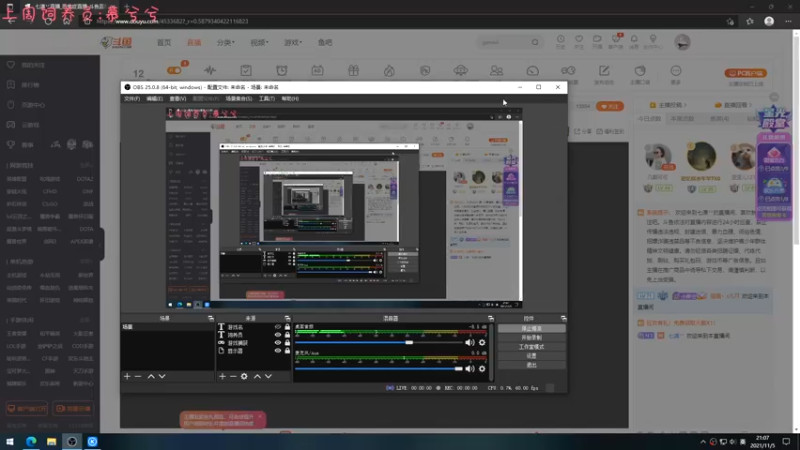Click the Douyu logo in browser header
Image resolution: width=800 pixels, height=450 pixels.
116,43
